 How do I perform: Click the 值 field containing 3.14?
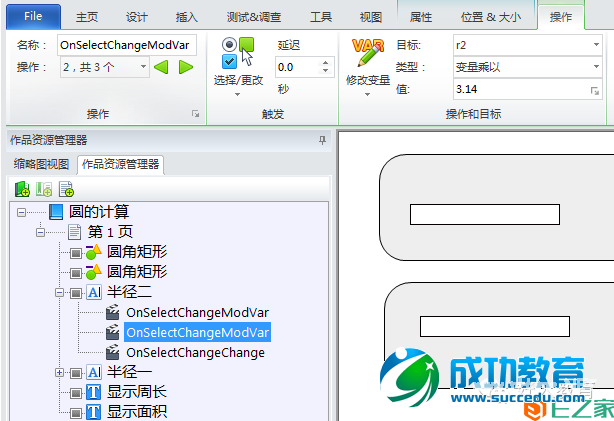(x=521, y=89)
